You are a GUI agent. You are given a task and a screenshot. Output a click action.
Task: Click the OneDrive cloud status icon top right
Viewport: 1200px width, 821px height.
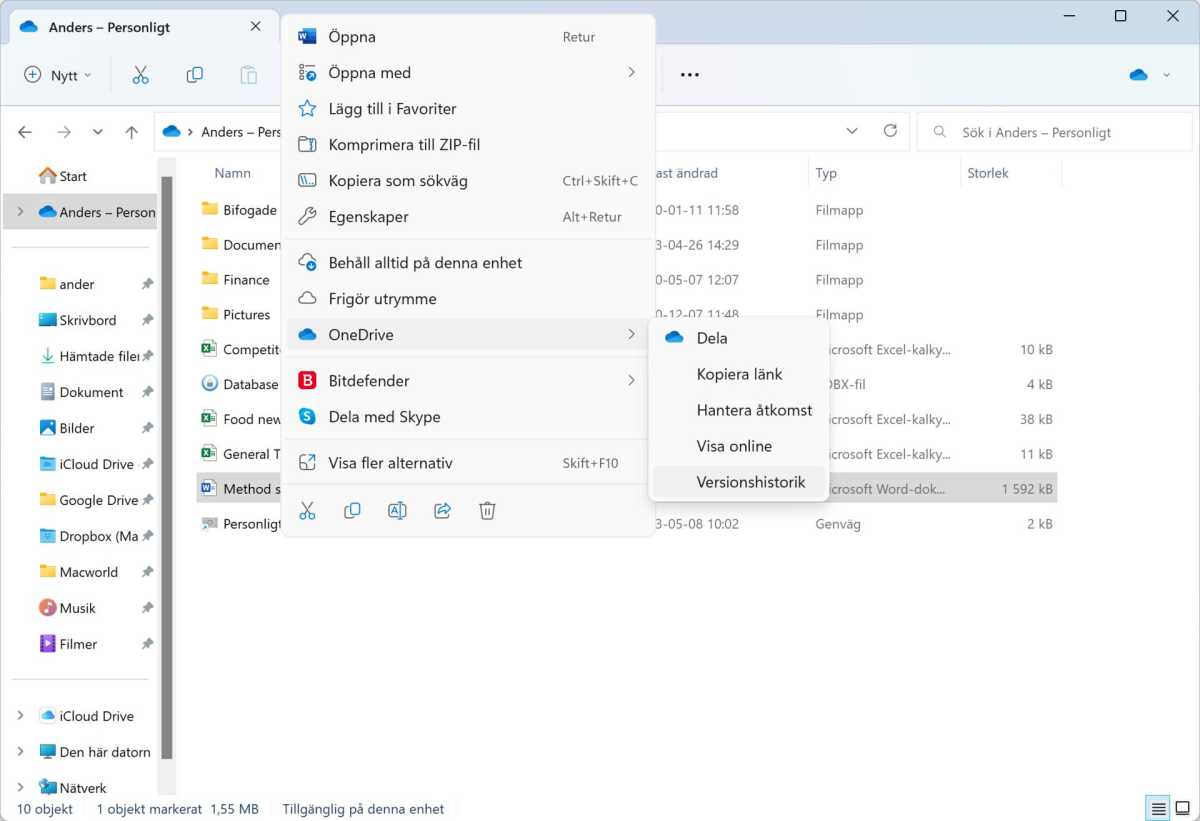pos(1138,75)
